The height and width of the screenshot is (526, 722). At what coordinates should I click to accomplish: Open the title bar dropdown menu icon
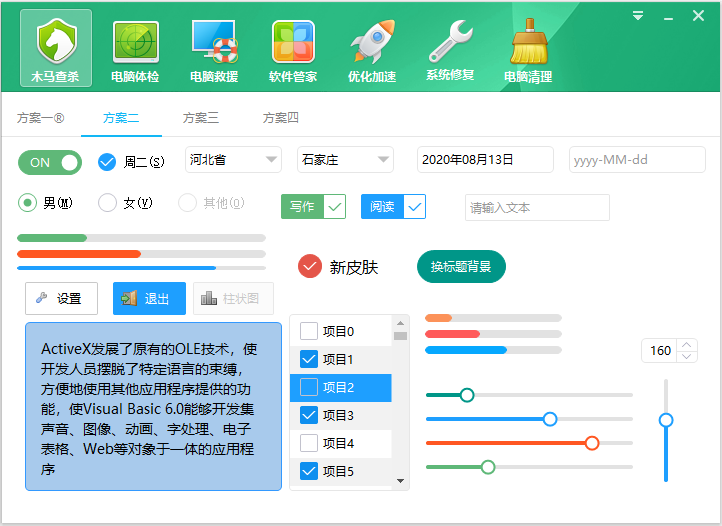click(x=638, y=16)
